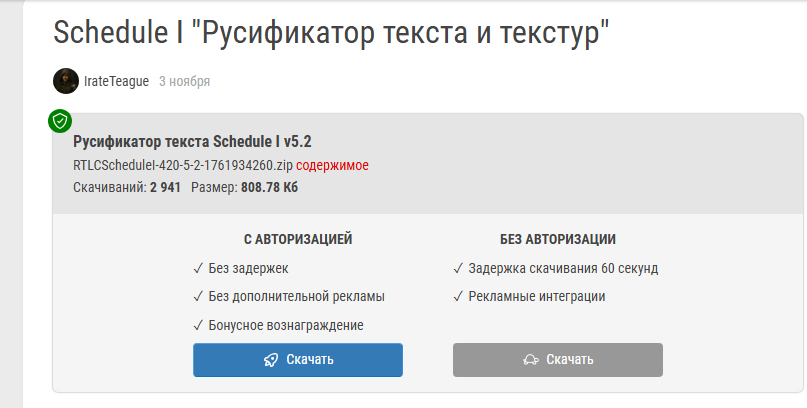The height and width of the screenshot is (408, 807).
Task: Click the file heading "Русификатор текста Schedule I v5.2"
Action: pos(199,142)
